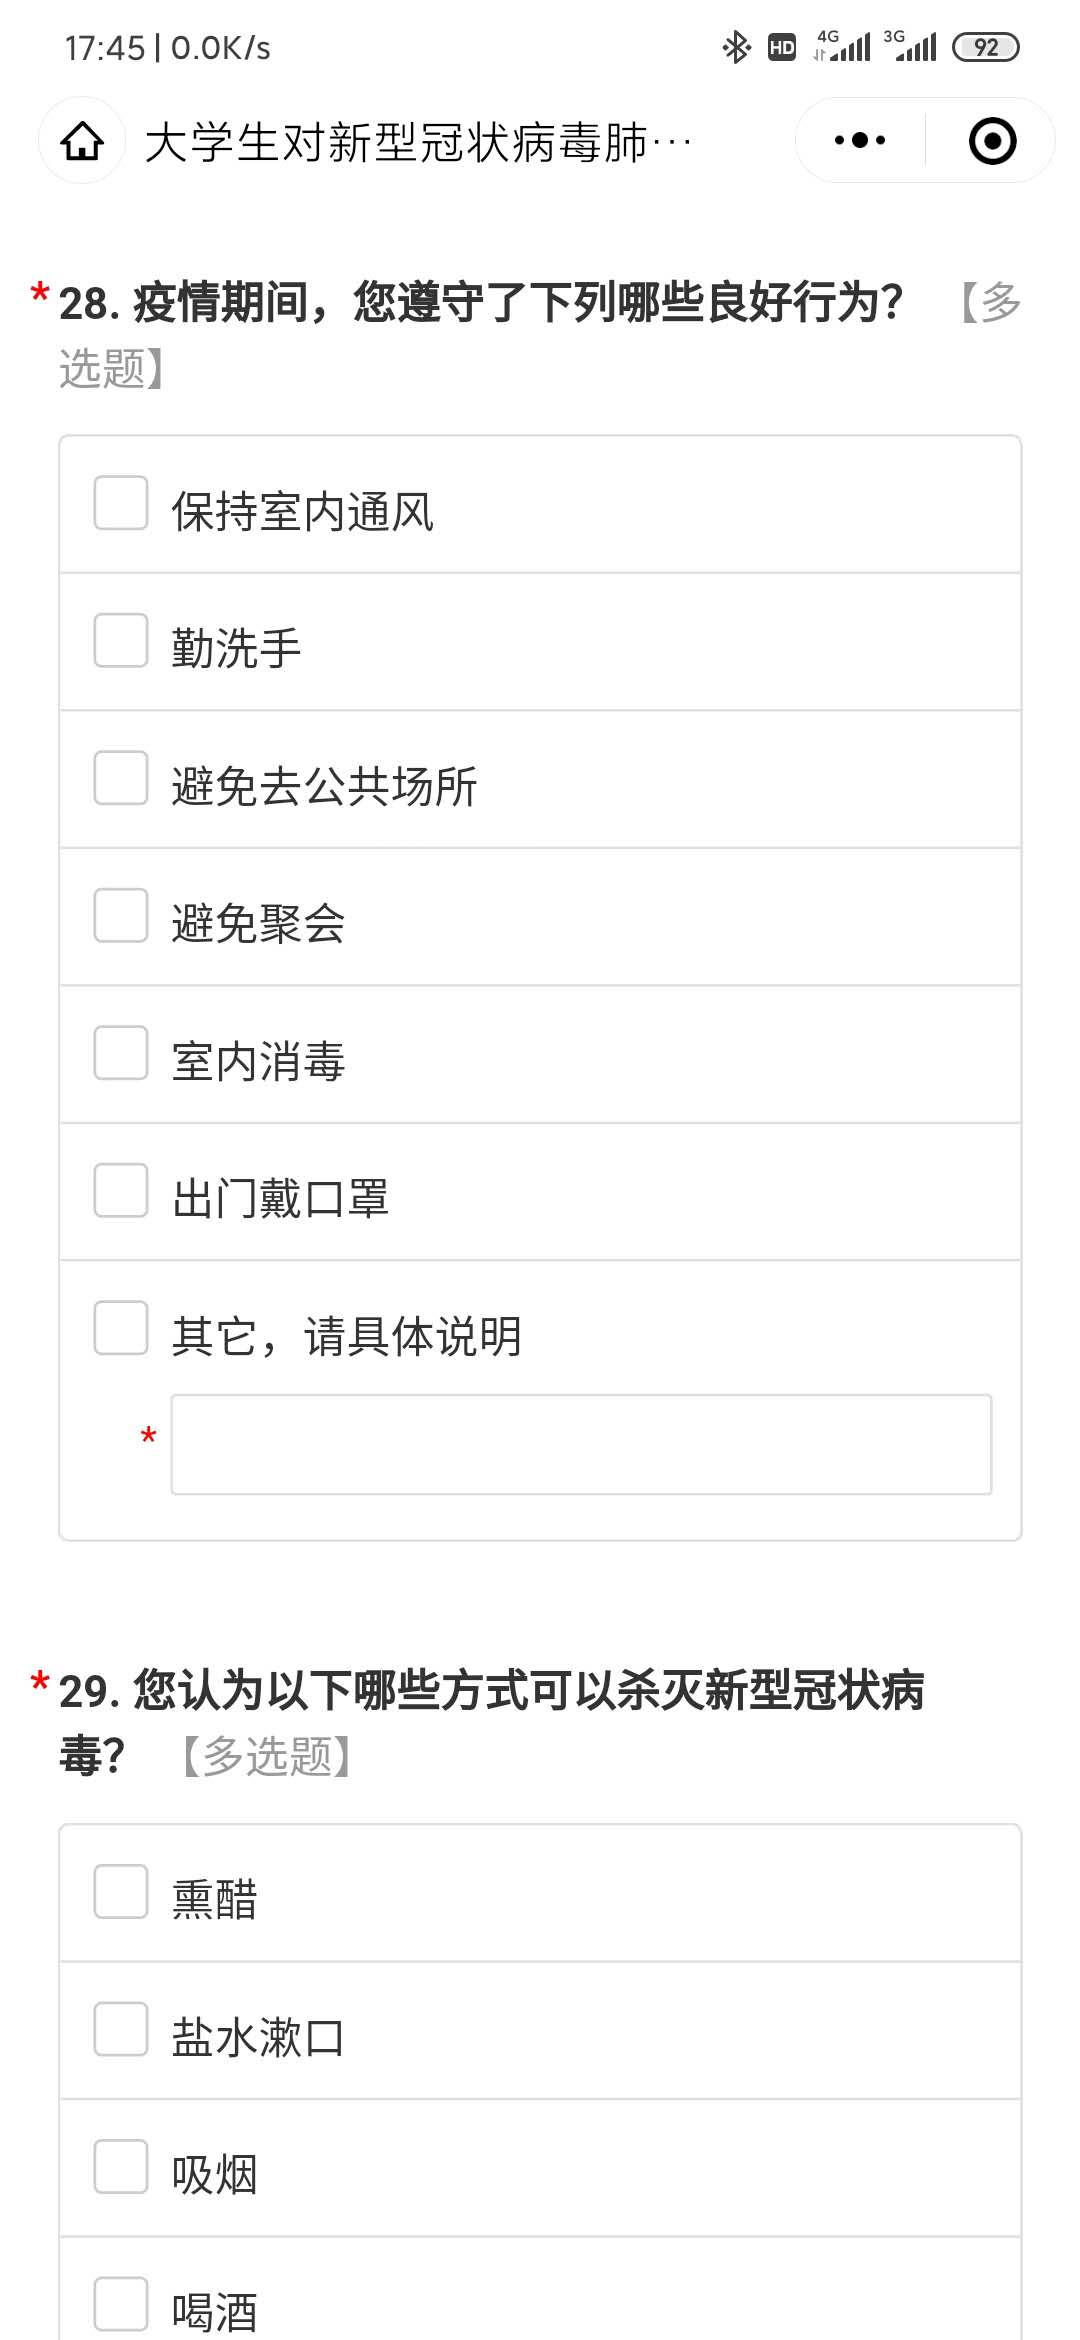Tap the Bluetooth status icon
The width and height of the screenshot is (1080, 2340).
(x=737, y=47)
